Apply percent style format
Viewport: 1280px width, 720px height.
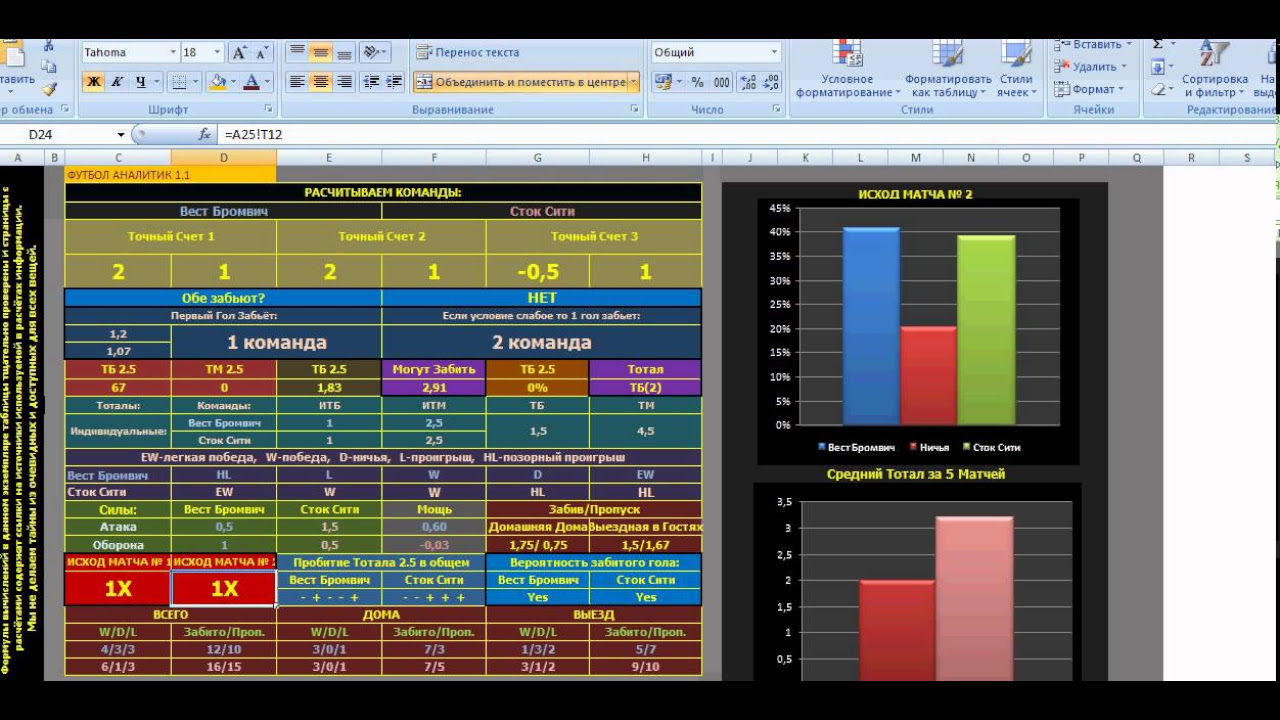(x=697, y=82)
